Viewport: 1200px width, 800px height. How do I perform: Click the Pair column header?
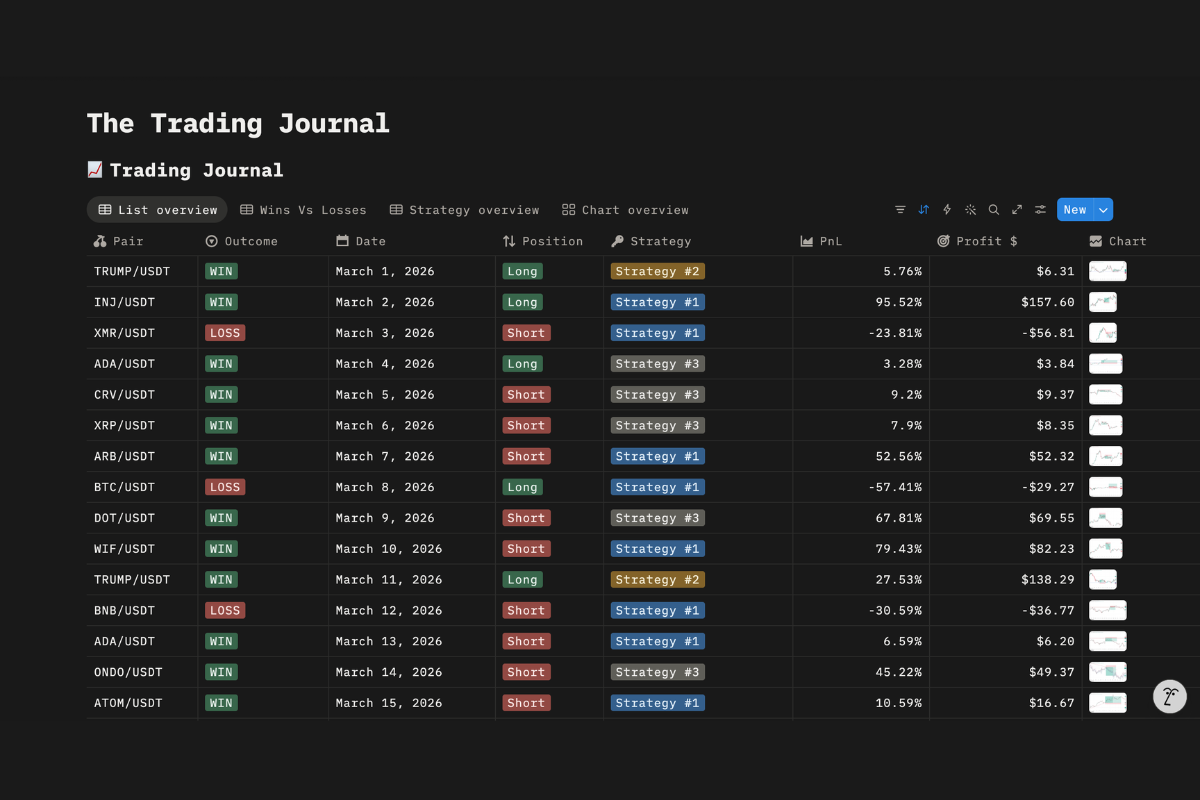tap(119, 241)
